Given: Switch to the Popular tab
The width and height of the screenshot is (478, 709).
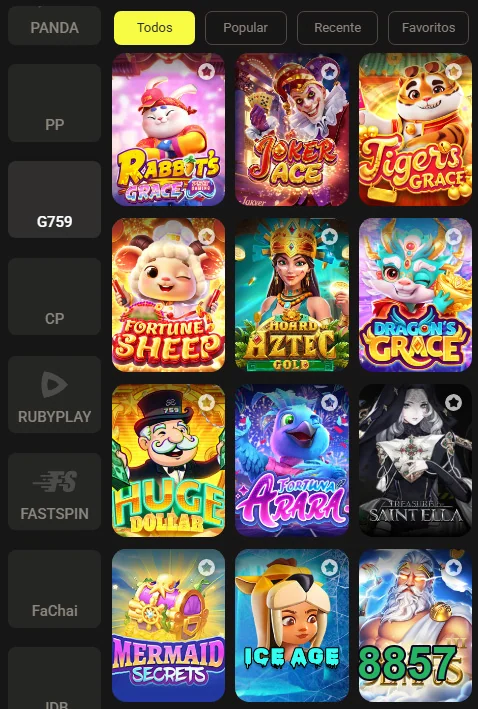Looking at the screenshot, I should pyautogui.click(x=246, y=28).
